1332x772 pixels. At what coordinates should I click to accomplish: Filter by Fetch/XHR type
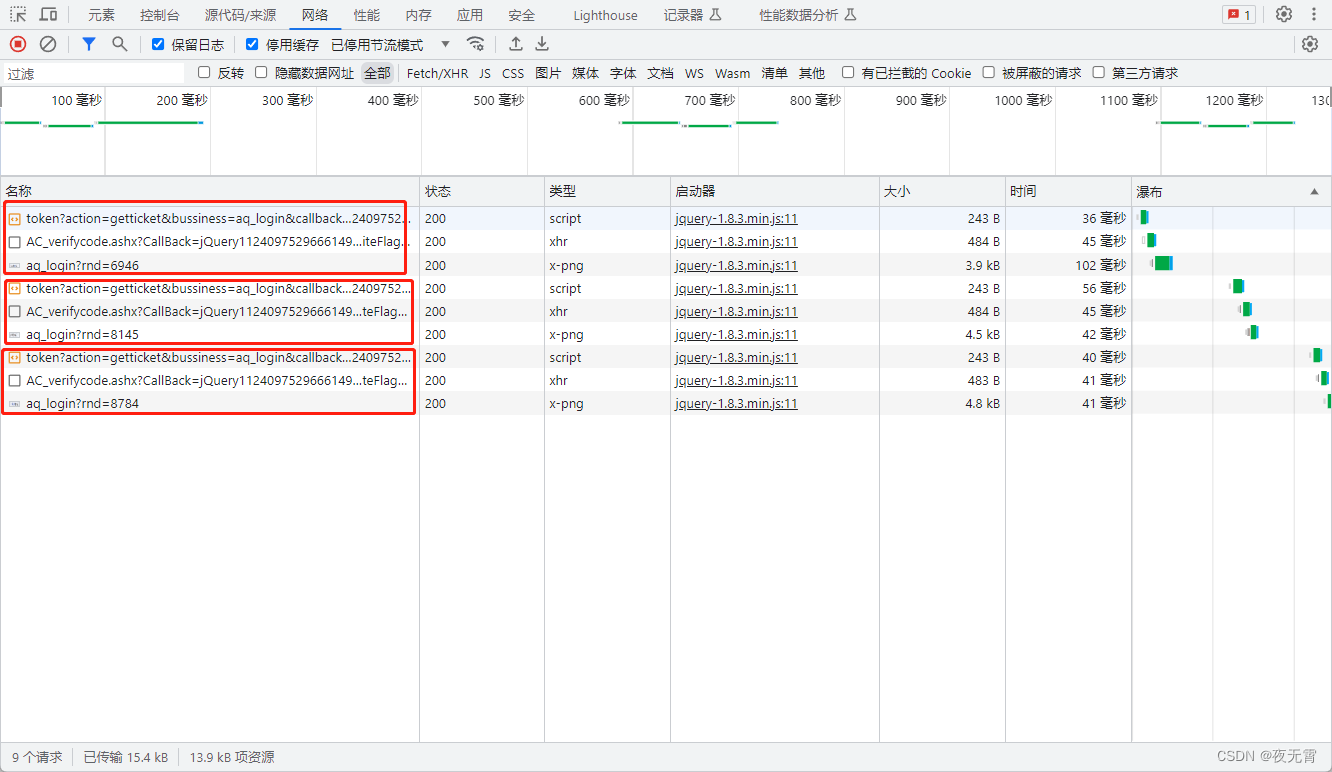tap(437, 73)
